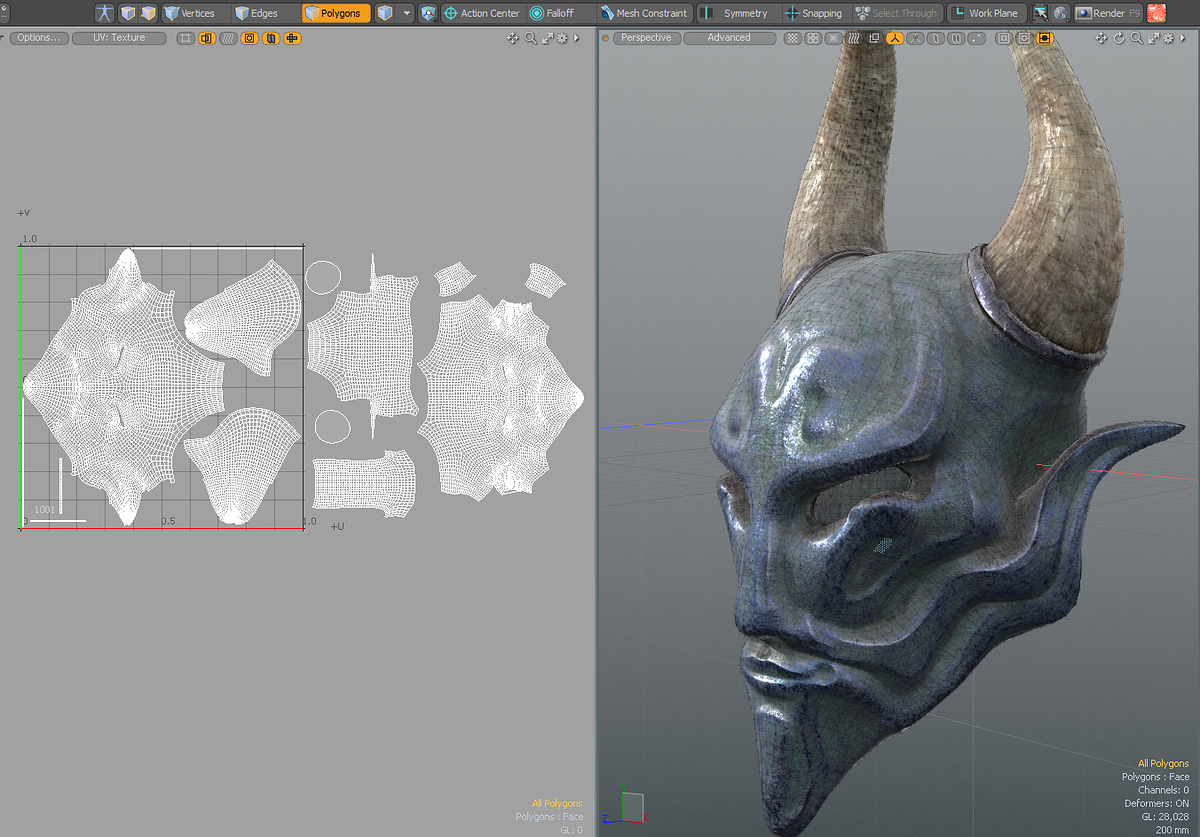The image size is (1200, 837).
Task: Click the red textured square icon
Action: pos(1156,13)
